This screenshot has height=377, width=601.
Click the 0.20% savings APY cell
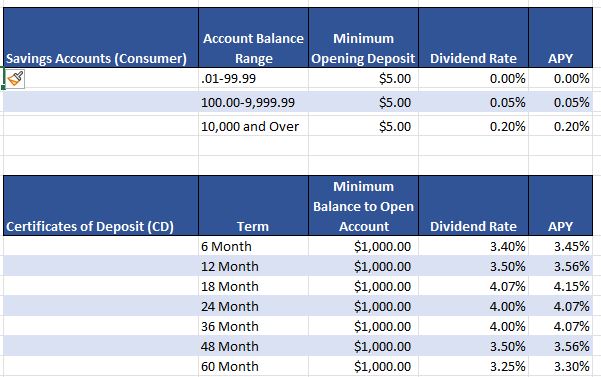tap(561, 126)
